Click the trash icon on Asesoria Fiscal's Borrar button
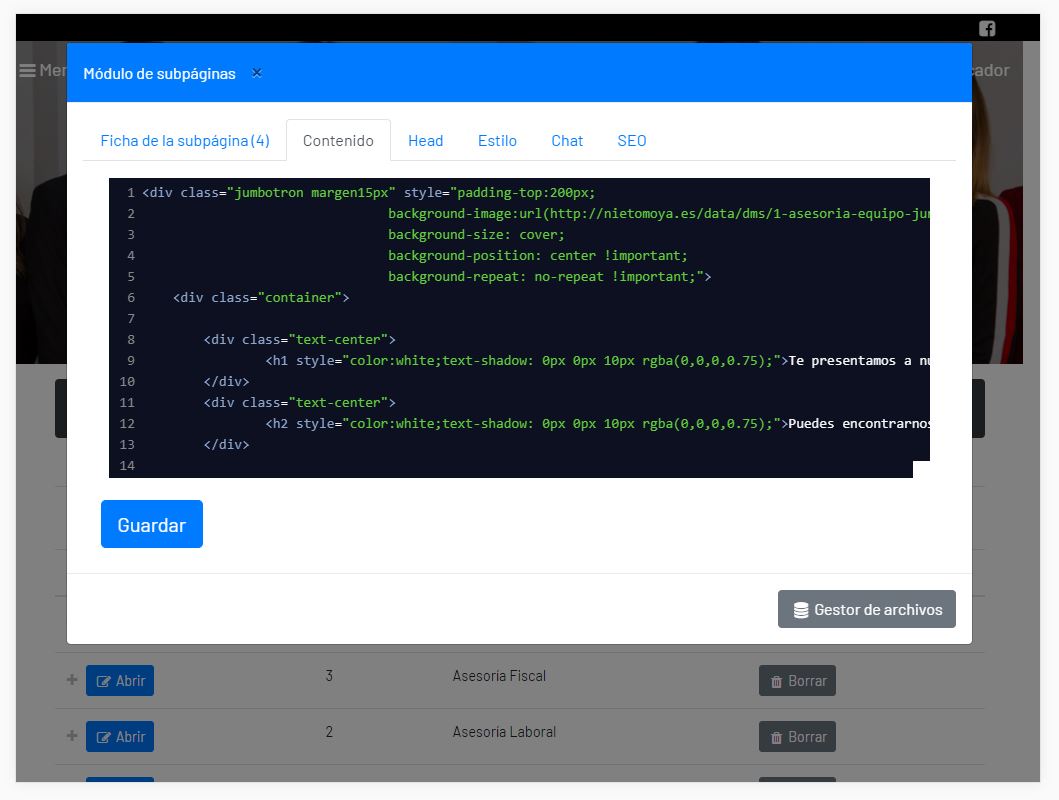The height and width of the screenshot is (800, 1059). tap(776, 681)
